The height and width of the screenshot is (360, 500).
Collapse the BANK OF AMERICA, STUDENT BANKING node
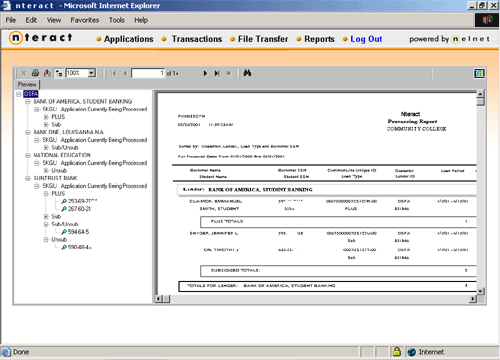click(28, 101)
